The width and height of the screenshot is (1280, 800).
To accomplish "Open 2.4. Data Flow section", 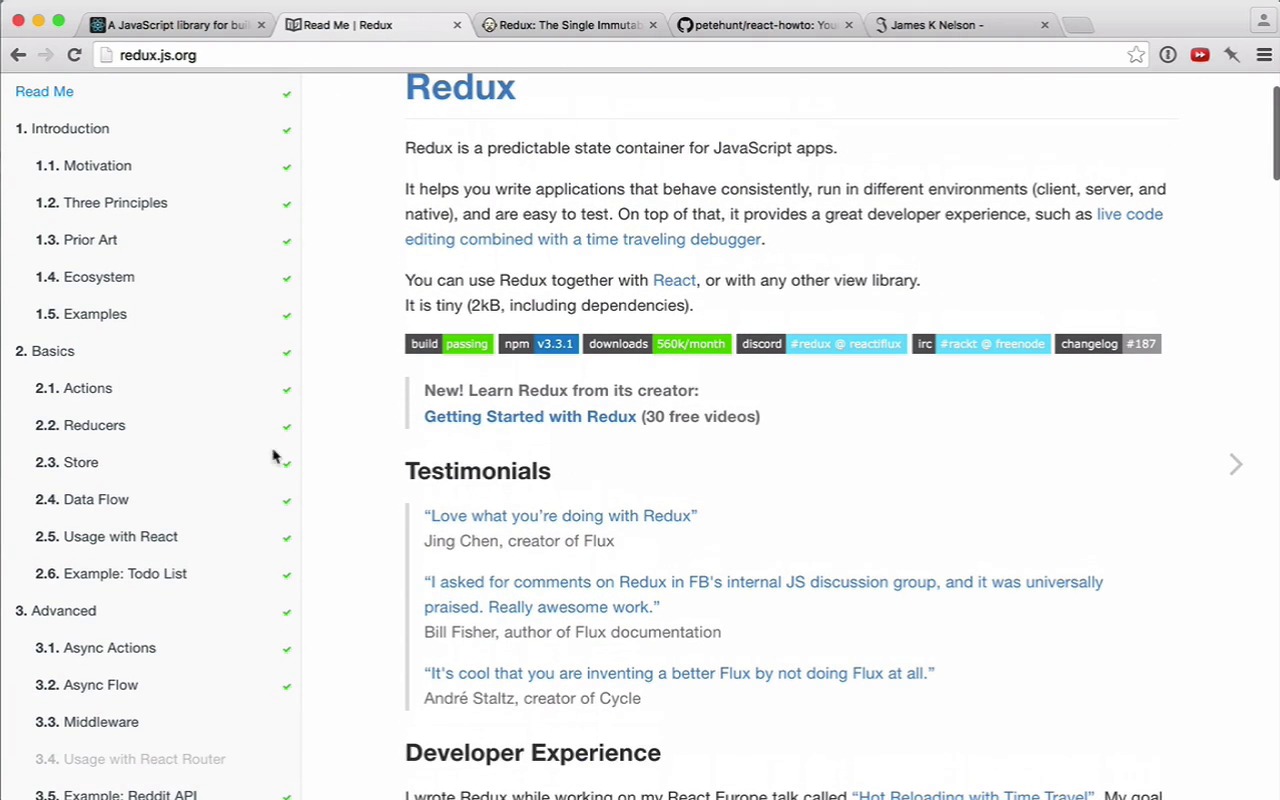I will (x=82, y=498).
